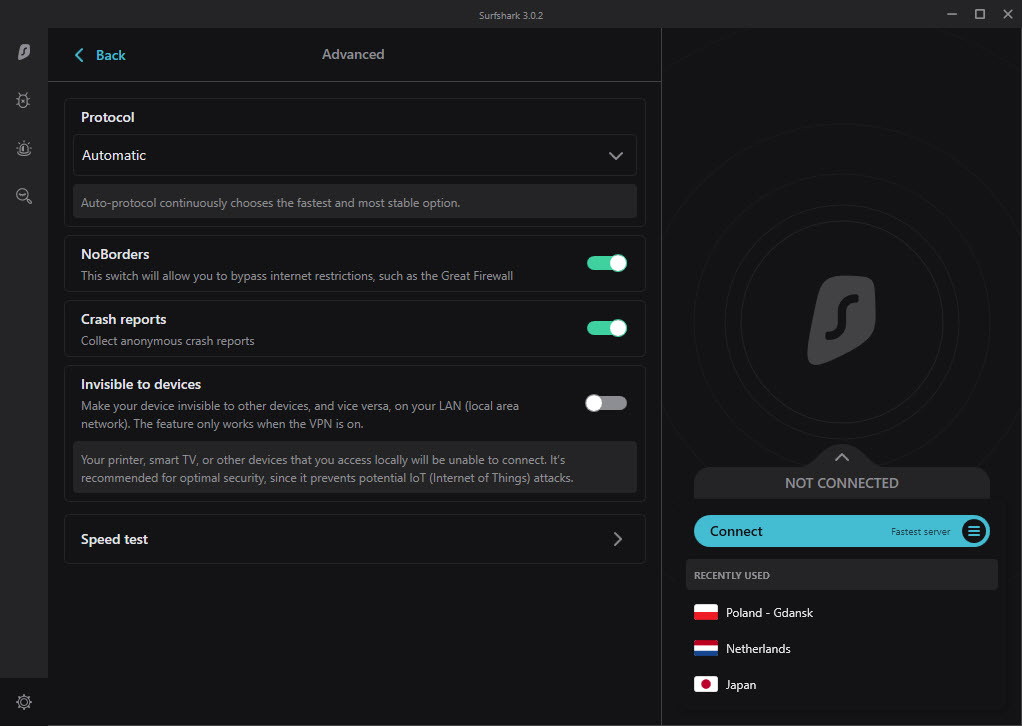Select Japan from recently used
This screenshot has width=1022, height=726.
[x=842, y=684]
